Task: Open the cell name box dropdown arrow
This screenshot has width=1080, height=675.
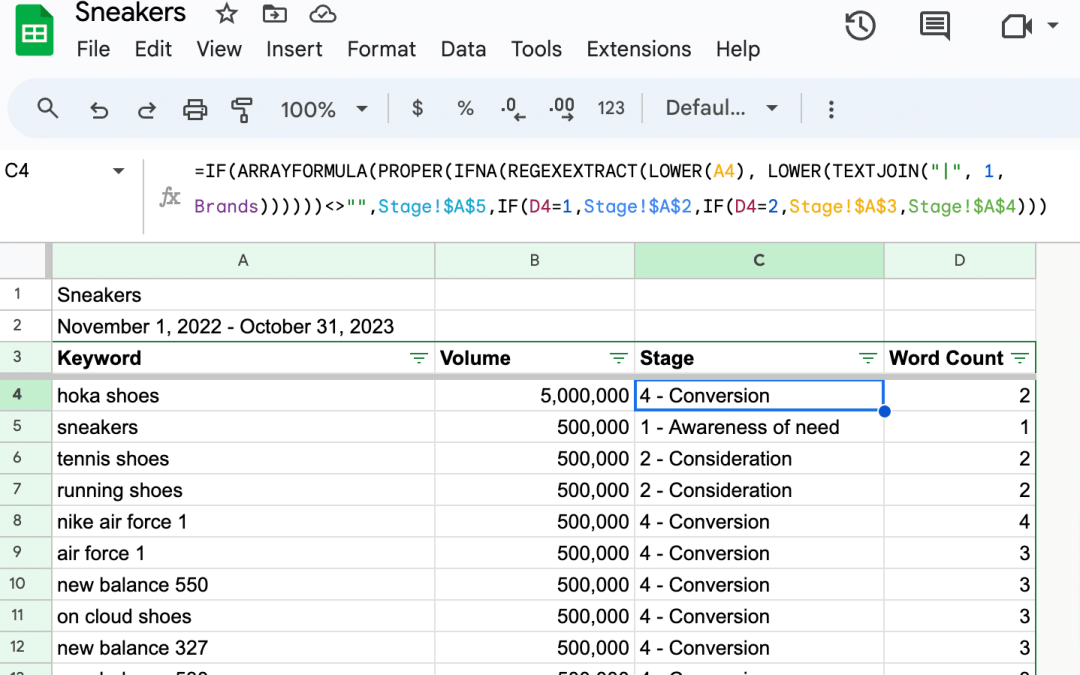Action: (119, 171)
